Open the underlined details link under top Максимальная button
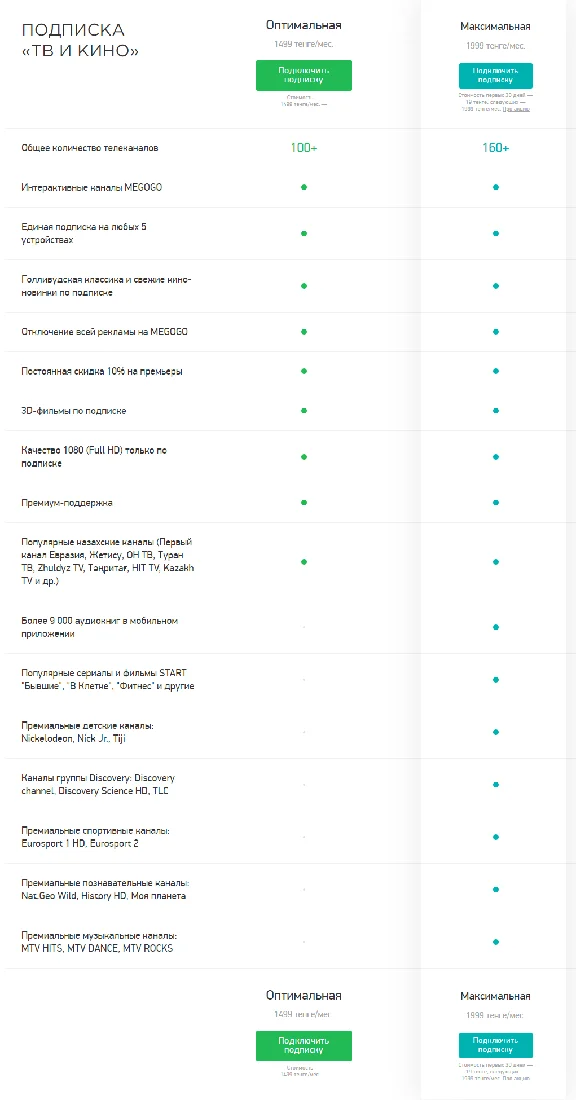576x1100 pixels. click(x=516, y=109)
